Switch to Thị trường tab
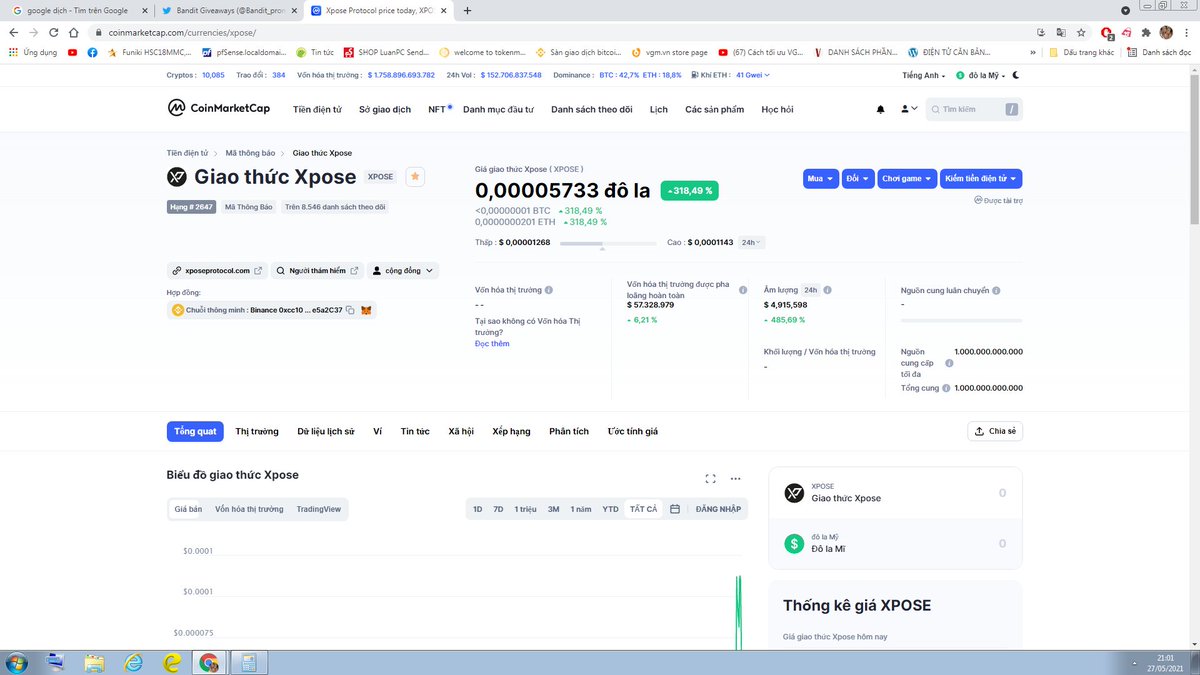Image resolution: width=1200 pixels, height=675 pixels. tap(257, 431)
